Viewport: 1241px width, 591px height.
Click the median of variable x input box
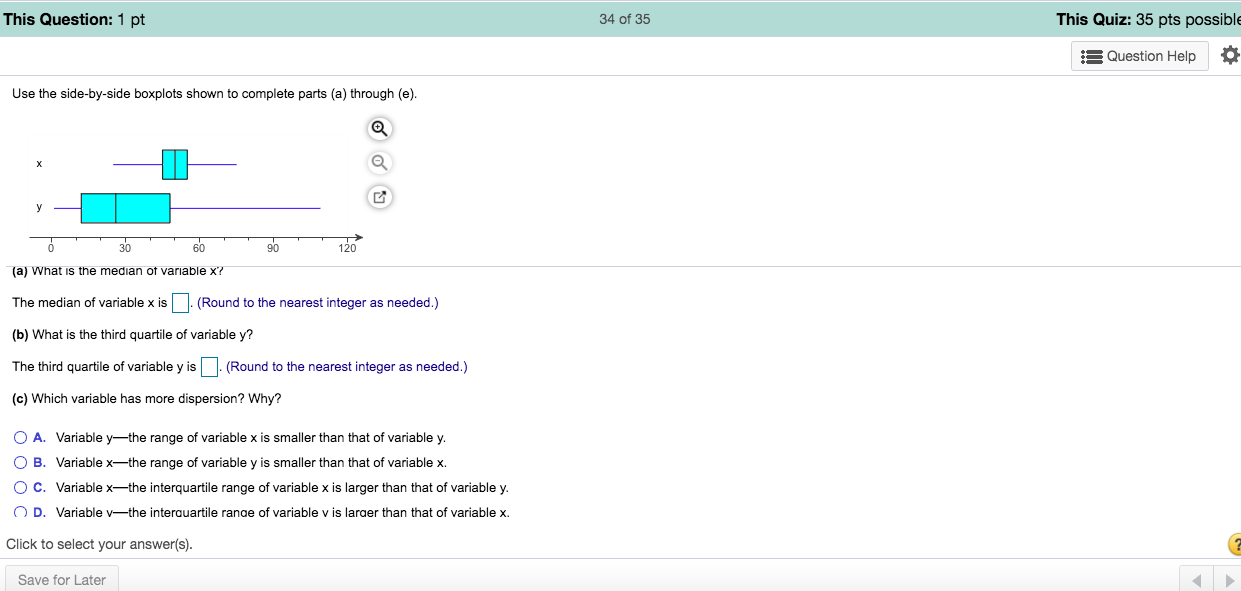(180, 302)
